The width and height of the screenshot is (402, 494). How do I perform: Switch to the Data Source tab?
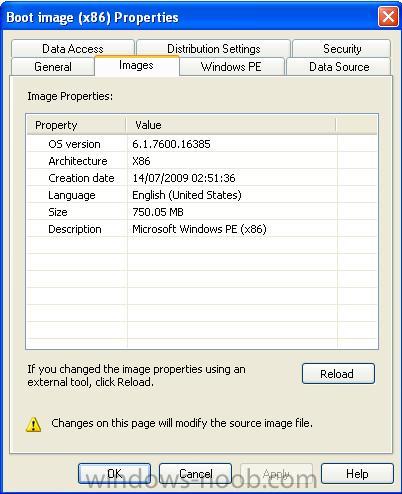point(339,67)
